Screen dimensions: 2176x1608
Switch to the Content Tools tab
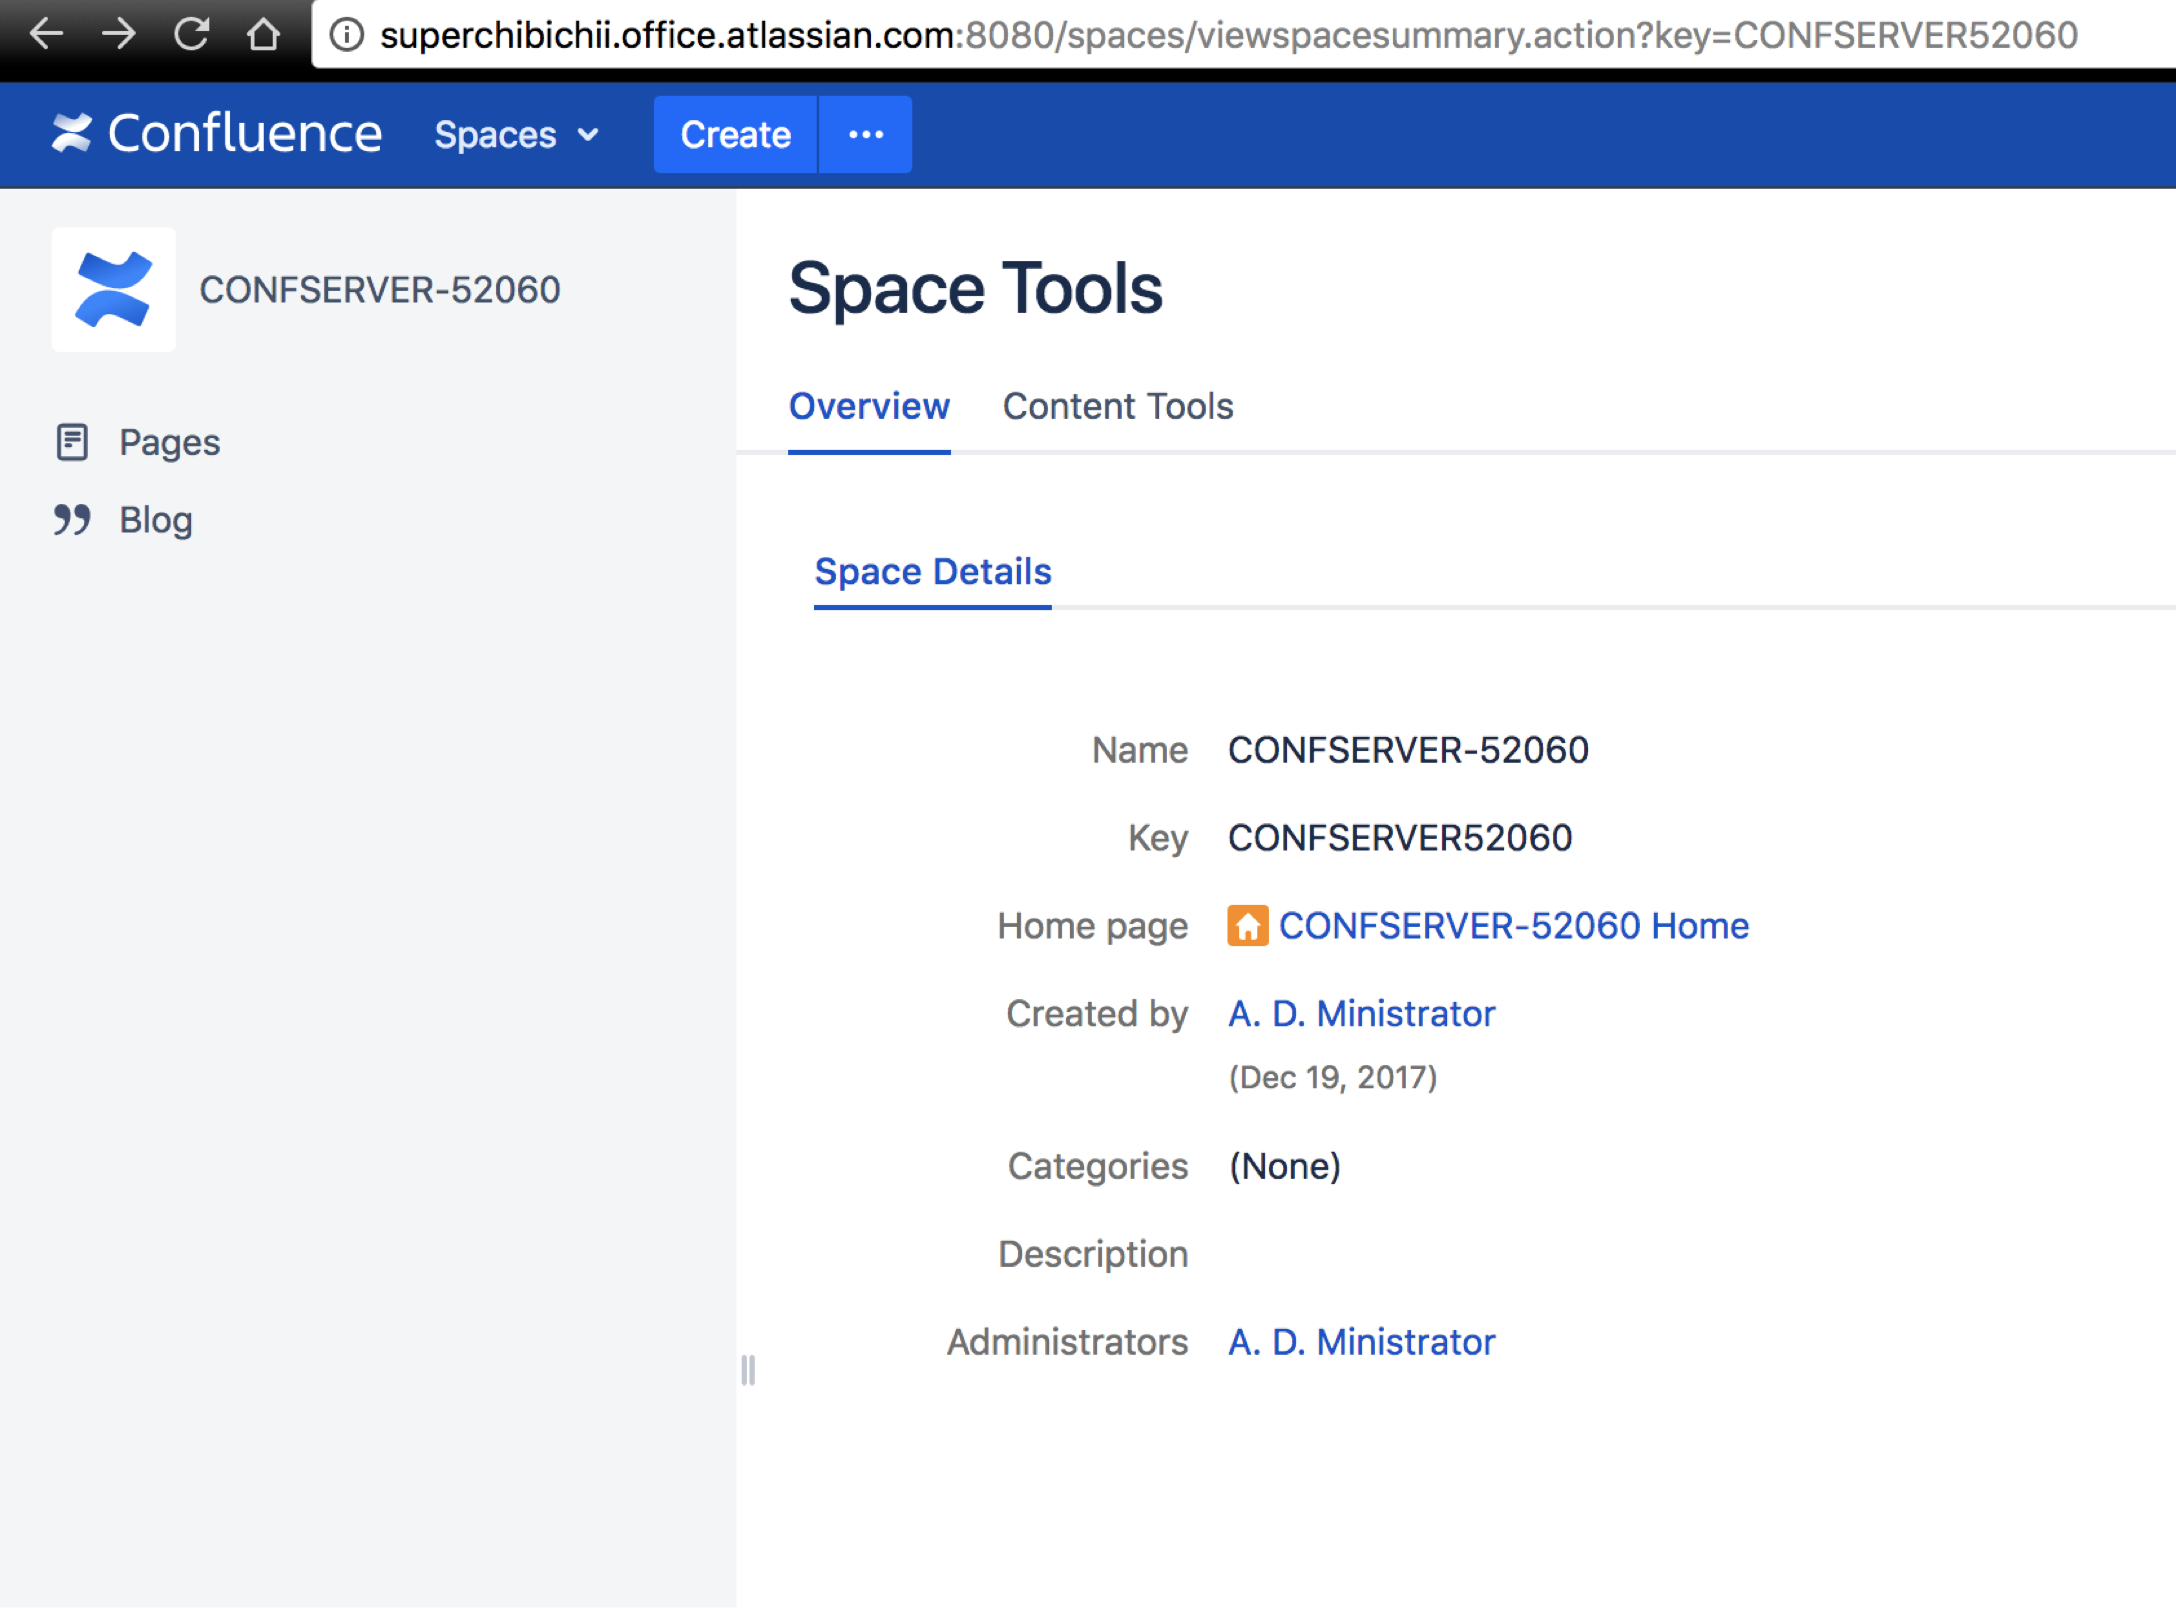pos(1118,407)
